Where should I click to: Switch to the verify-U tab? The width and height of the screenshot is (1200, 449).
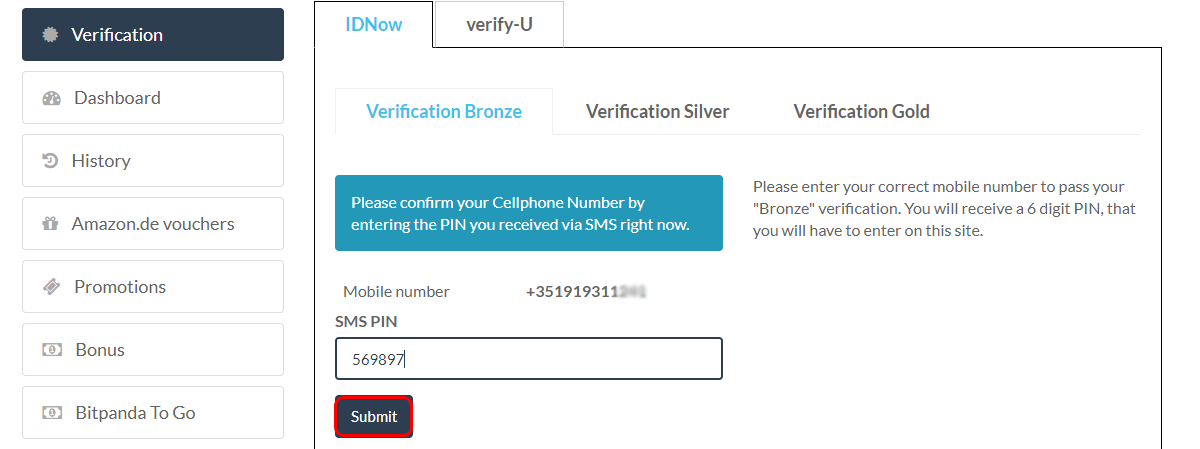coord(499,24)
